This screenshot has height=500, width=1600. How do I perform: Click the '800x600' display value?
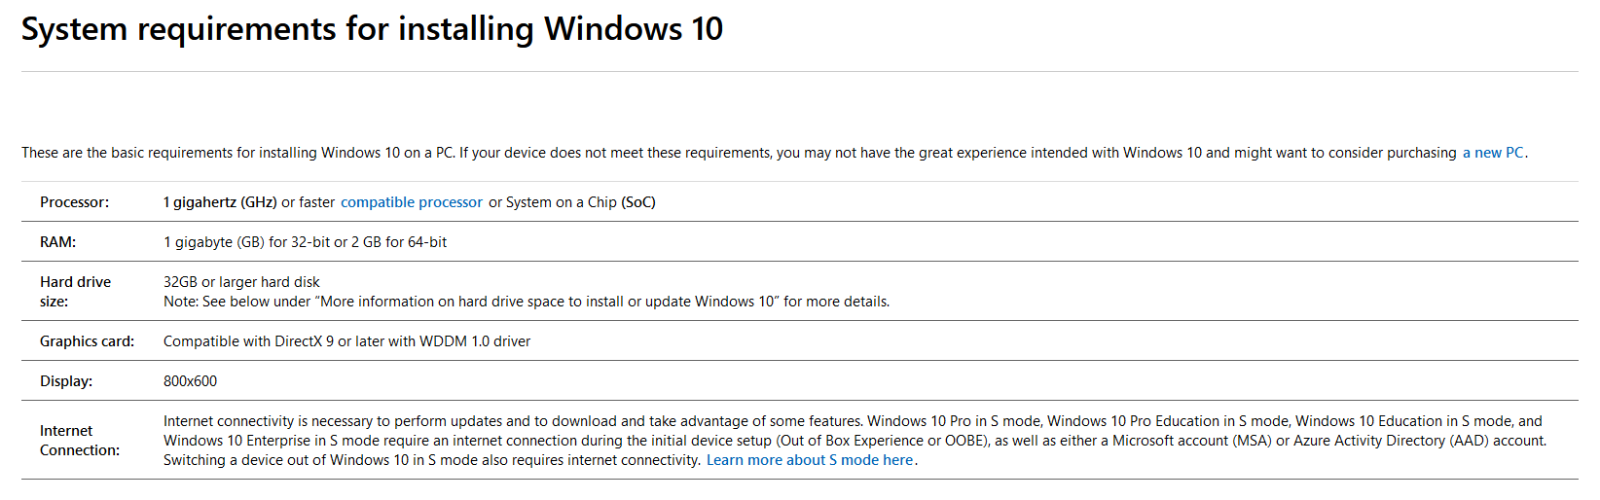point(190,381)
